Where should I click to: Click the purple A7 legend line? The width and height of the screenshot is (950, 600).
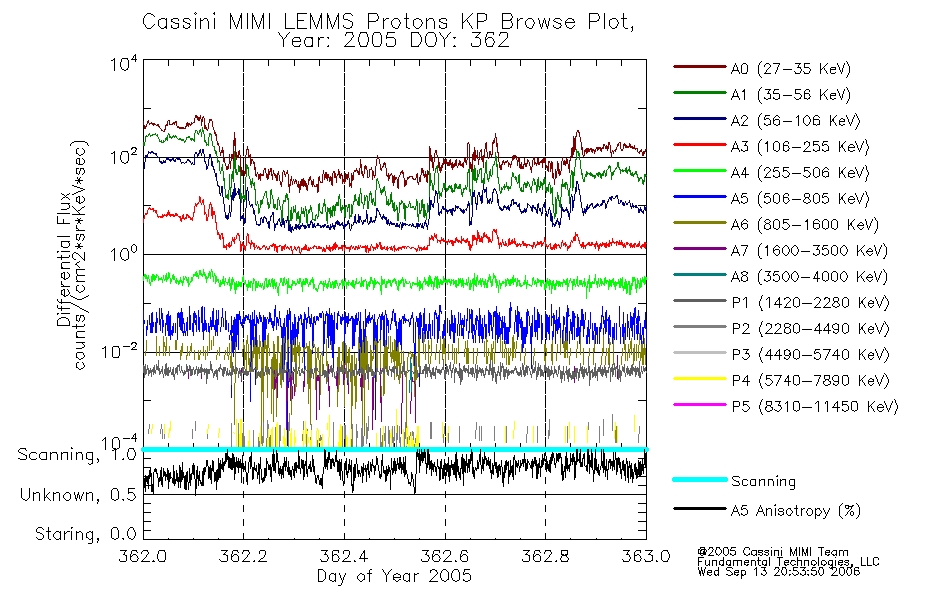pyautogui.click(x=699, y=248)
